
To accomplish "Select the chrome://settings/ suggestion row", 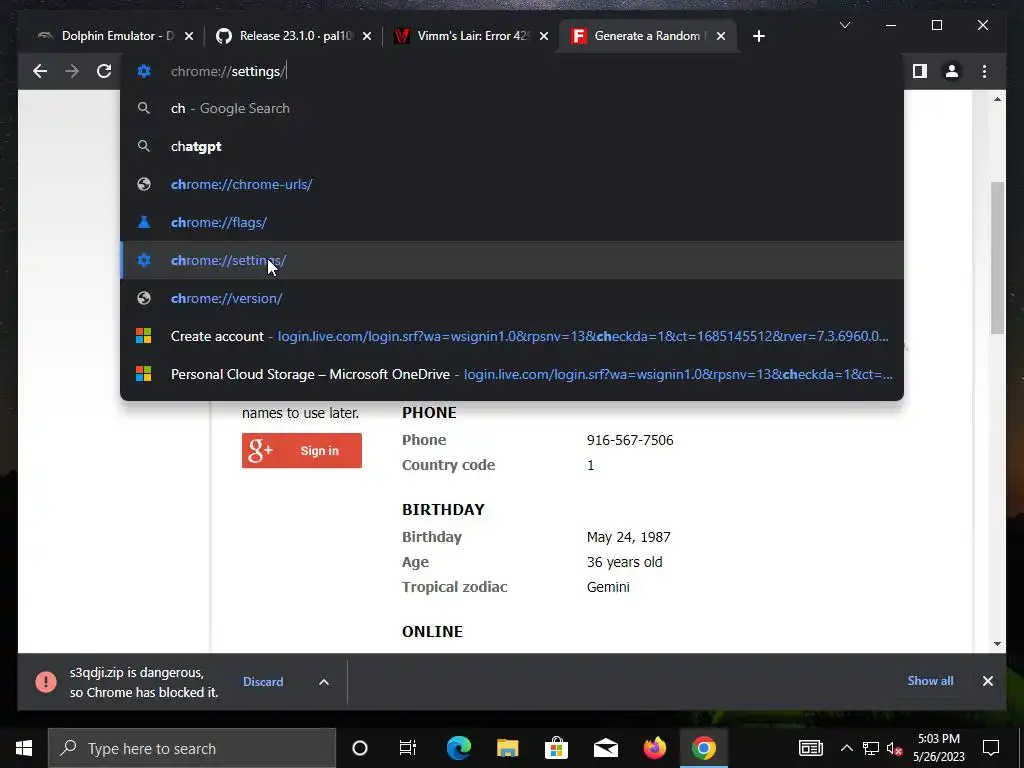I will point(512,260).
